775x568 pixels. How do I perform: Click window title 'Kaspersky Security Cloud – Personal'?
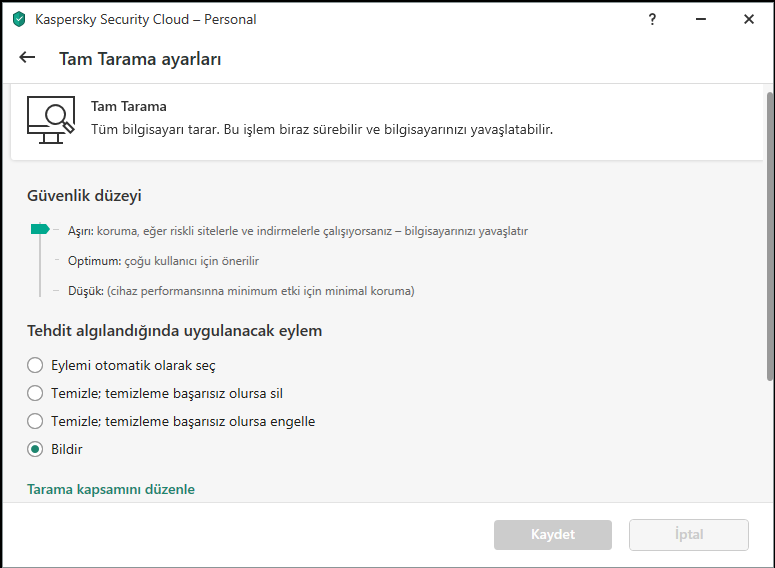tap(146, 19)
